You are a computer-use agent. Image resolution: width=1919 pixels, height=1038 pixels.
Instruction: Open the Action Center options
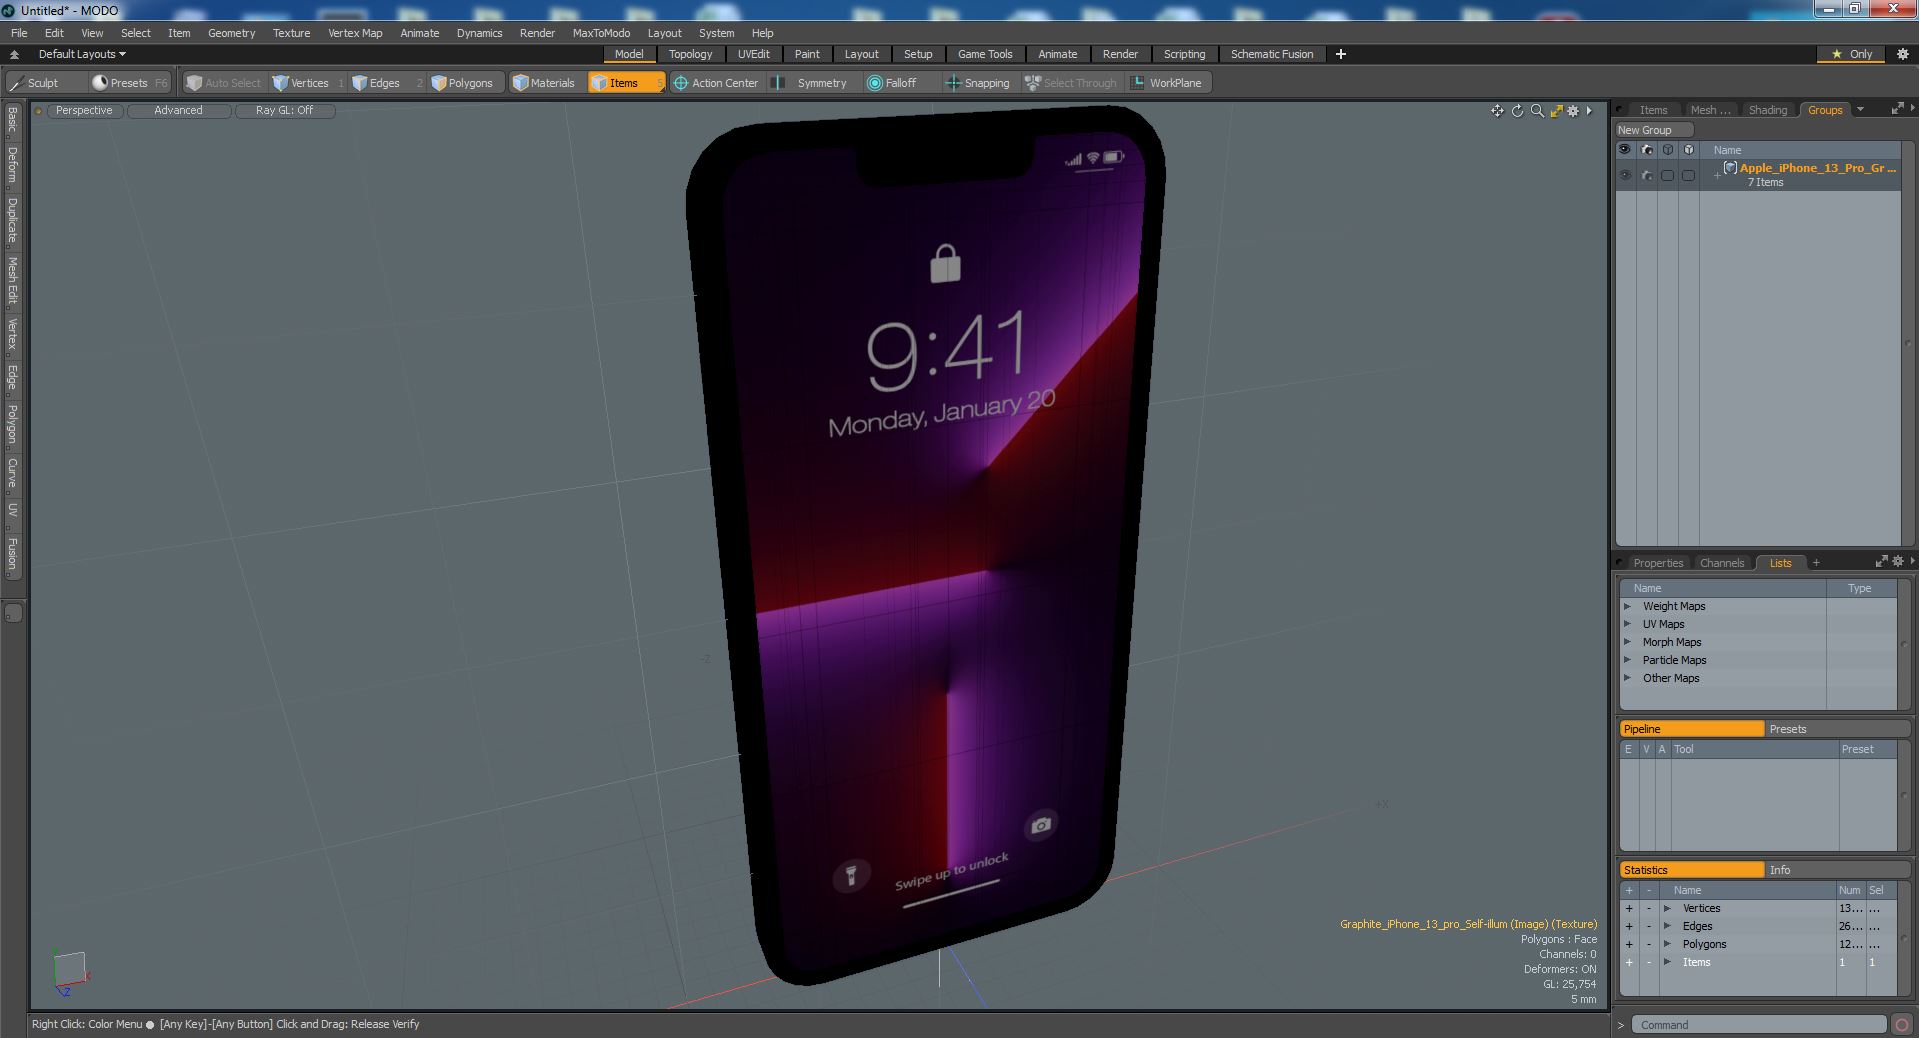[x=716, y=83]
